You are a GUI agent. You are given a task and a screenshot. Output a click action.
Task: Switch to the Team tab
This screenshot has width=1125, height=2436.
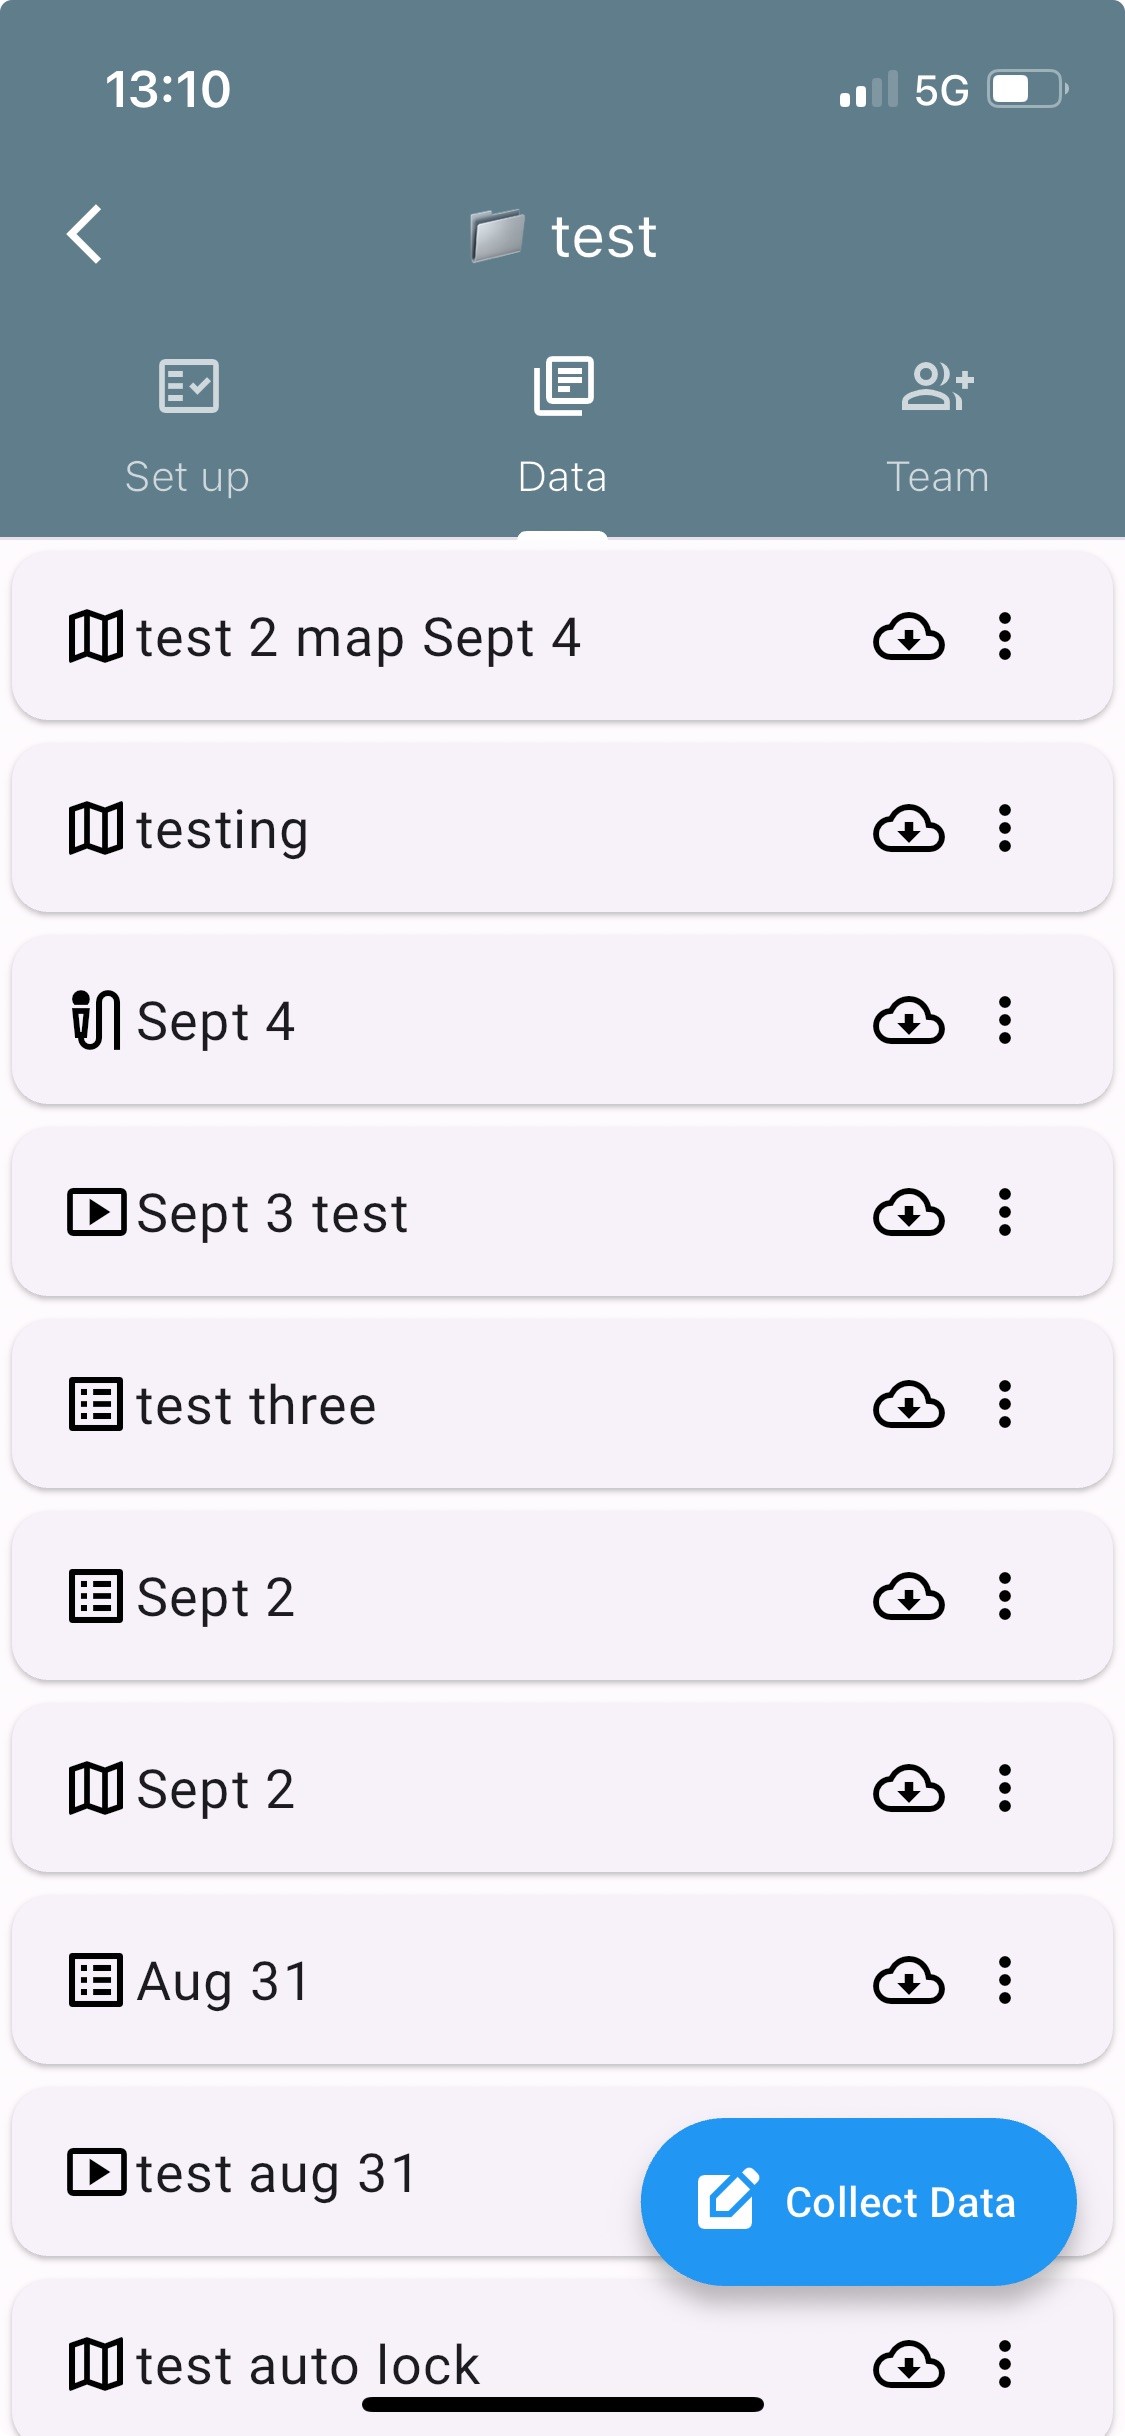pyautogui.click(x=937, y=427)
